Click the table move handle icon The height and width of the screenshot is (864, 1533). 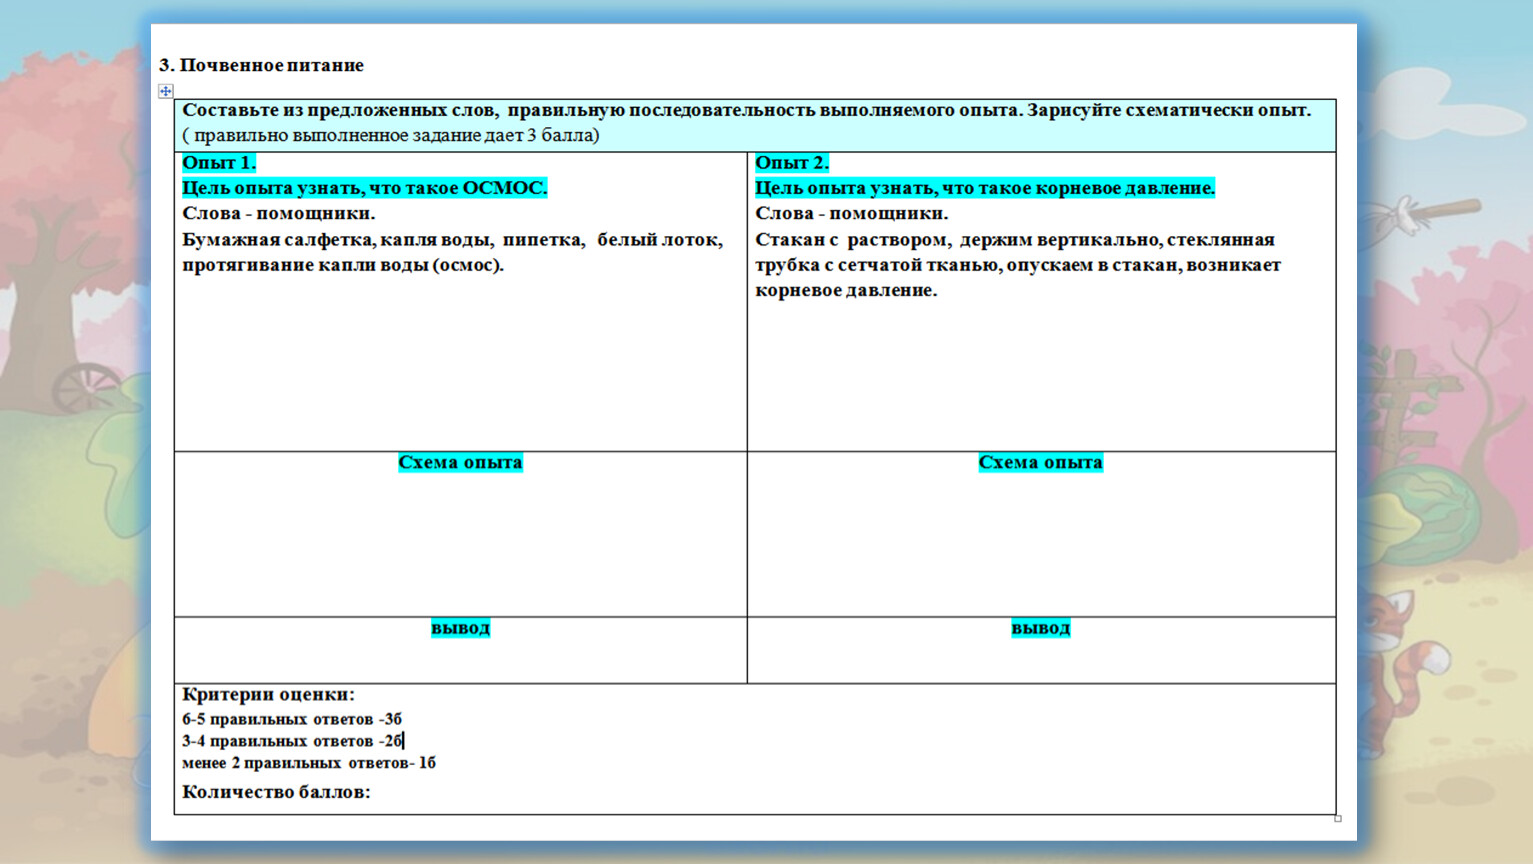166,91
